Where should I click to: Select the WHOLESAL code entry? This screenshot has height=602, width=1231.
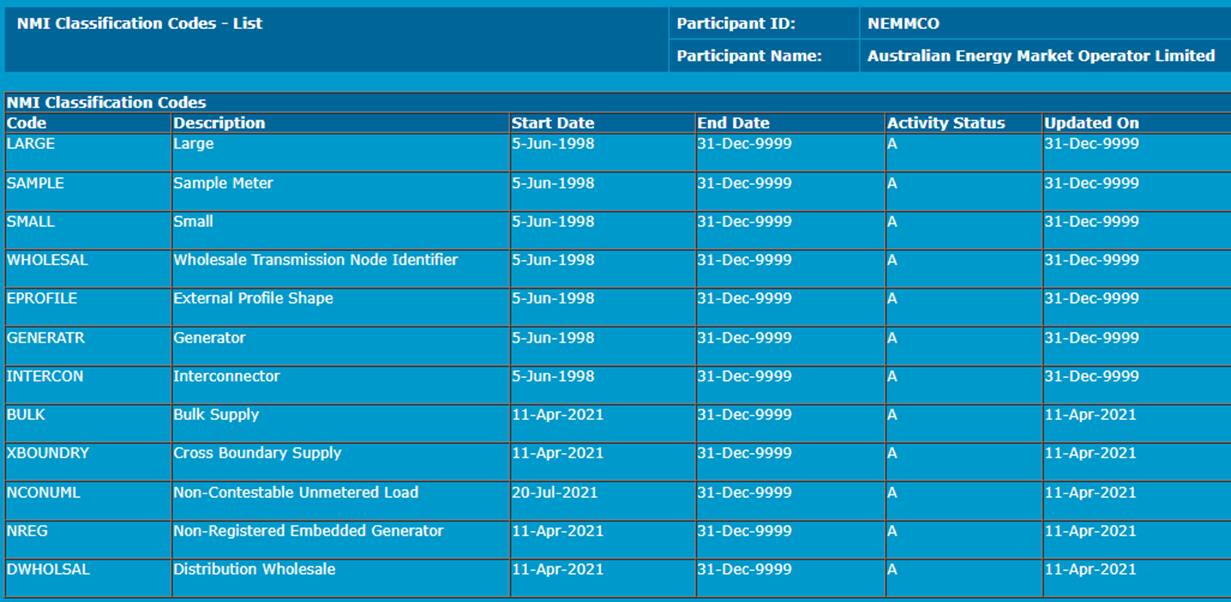tap(47, 260)
